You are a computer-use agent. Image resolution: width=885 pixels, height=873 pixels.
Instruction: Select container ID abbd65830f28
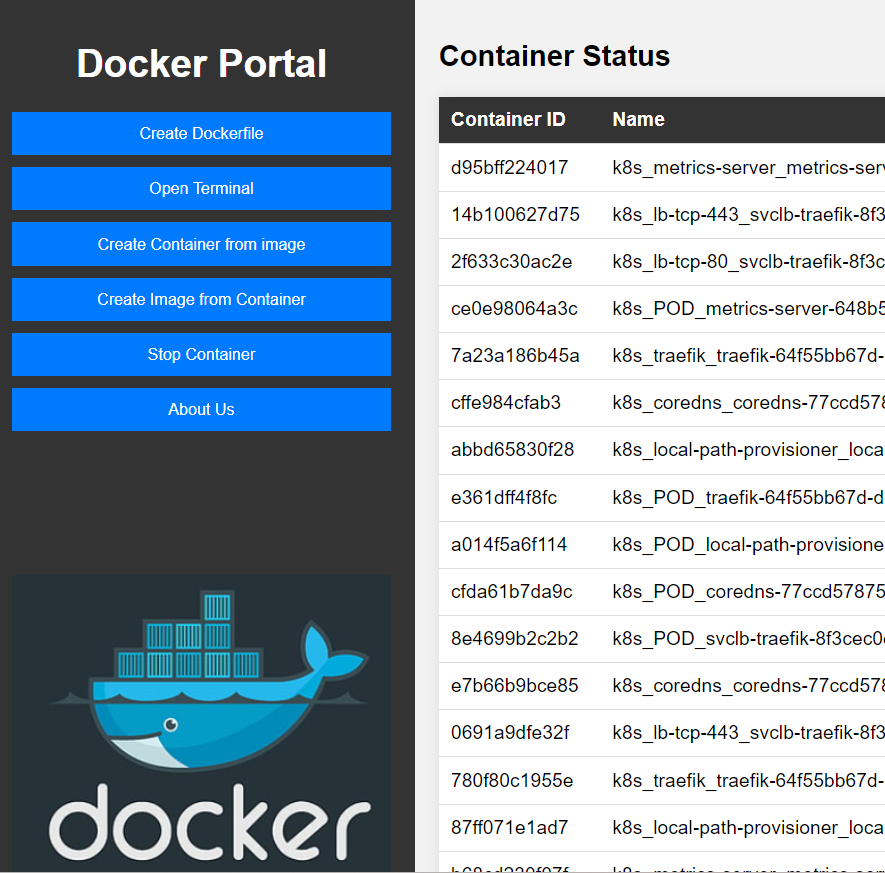click(x=512, y=450)
